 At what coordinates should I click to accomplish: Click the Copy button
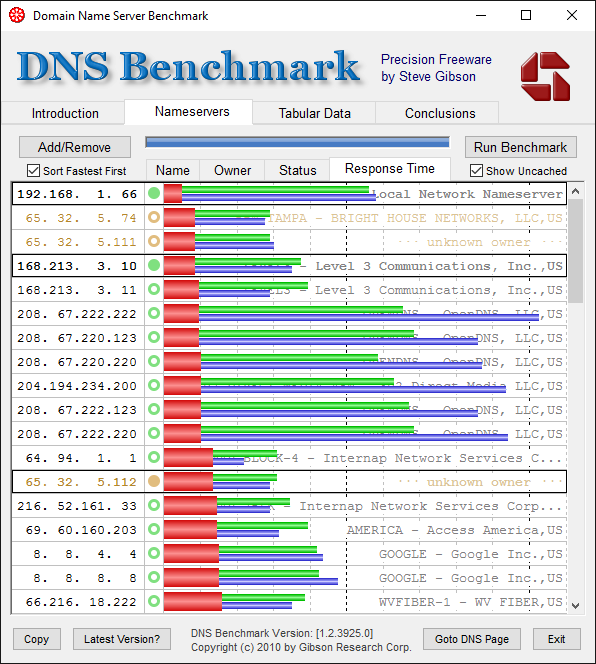tap(36, 639)
